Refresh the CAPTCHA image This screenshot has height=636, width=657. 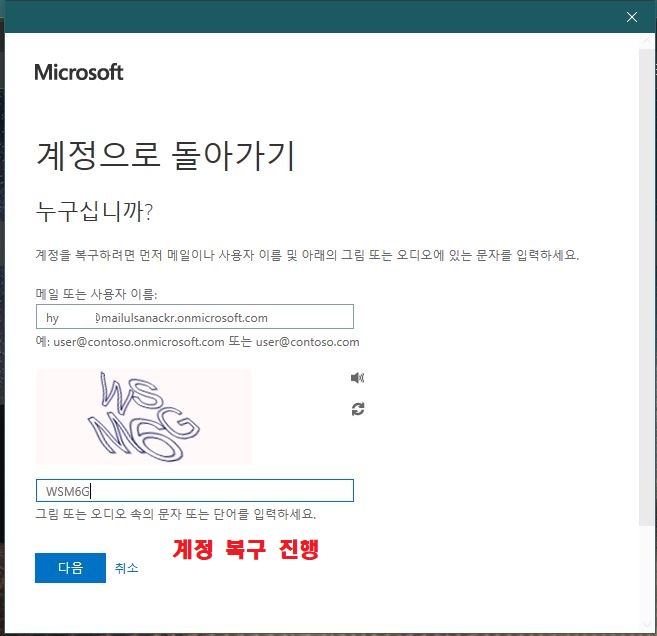point(358,409)
